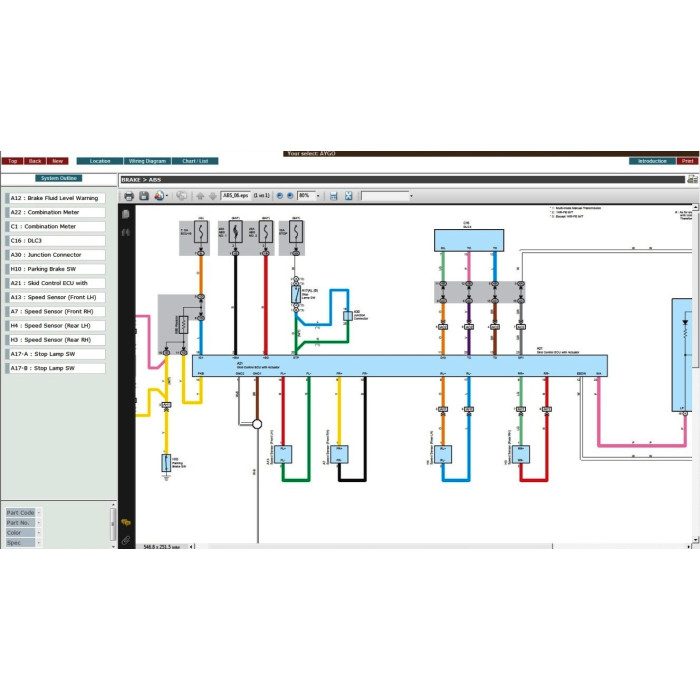Click the icon at right of BRAKE > ABS bar
The image size is (700, 700).
(x=692, y=179)
